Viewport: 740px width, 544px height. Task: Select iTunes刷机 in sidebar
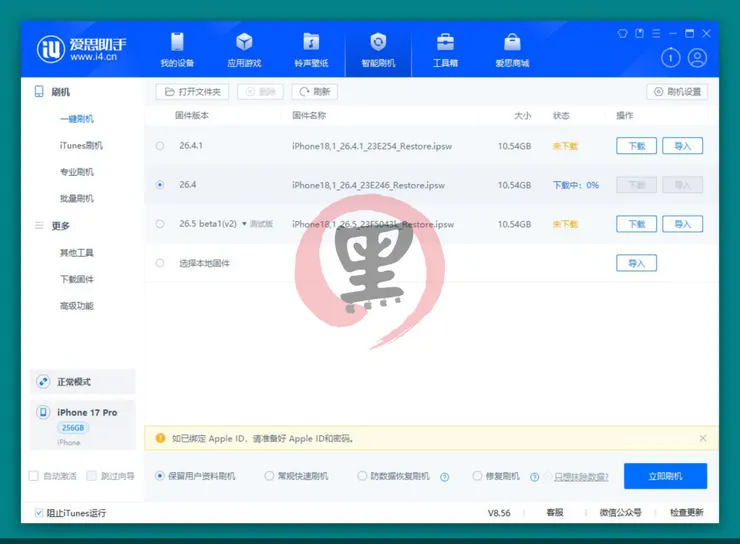click(81, 145)
